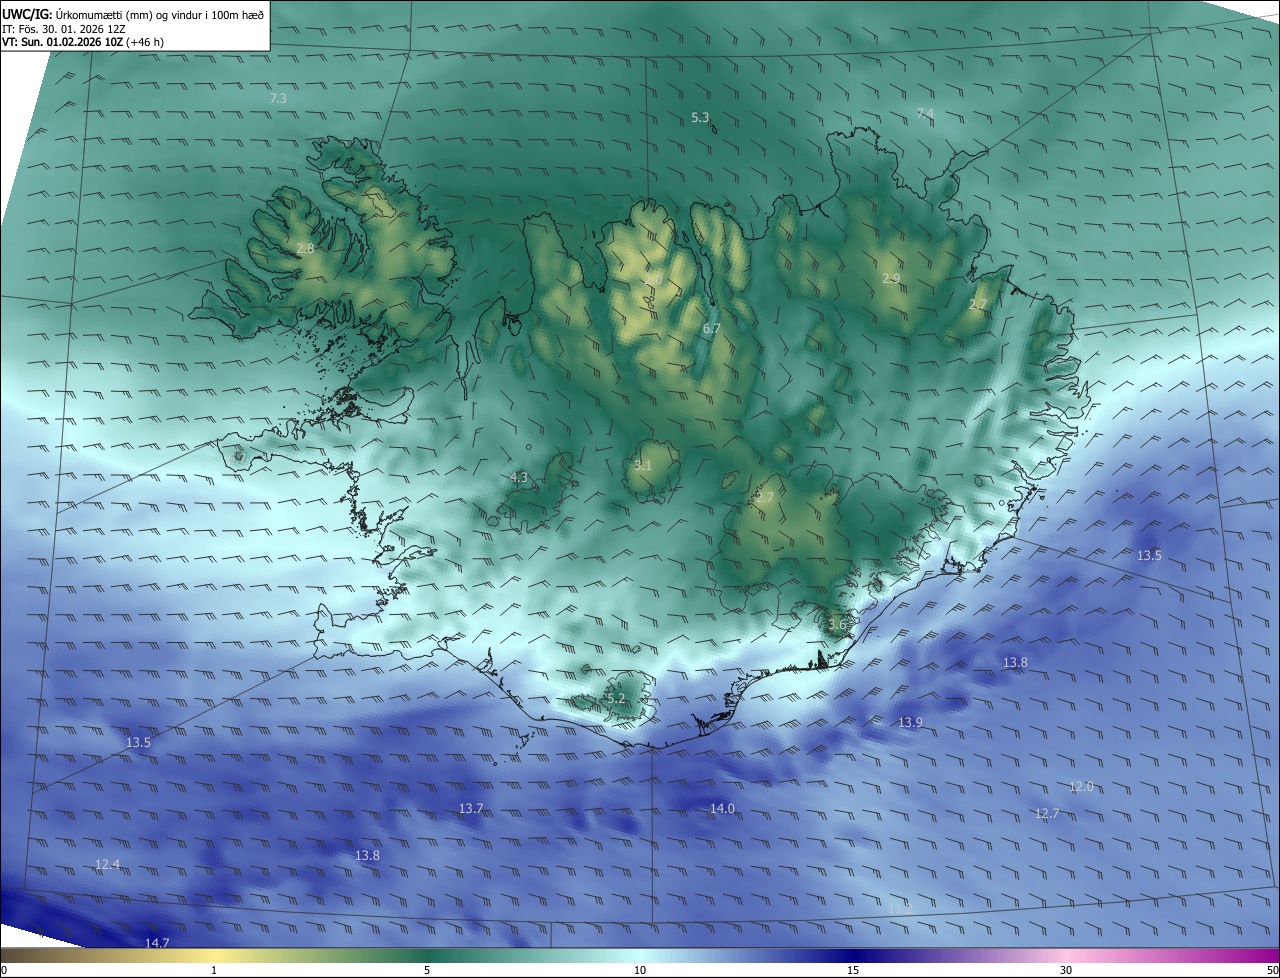Click the UWC/IG map title text
This screenshot has height=978, width=1280.
(x=133, y=14)
